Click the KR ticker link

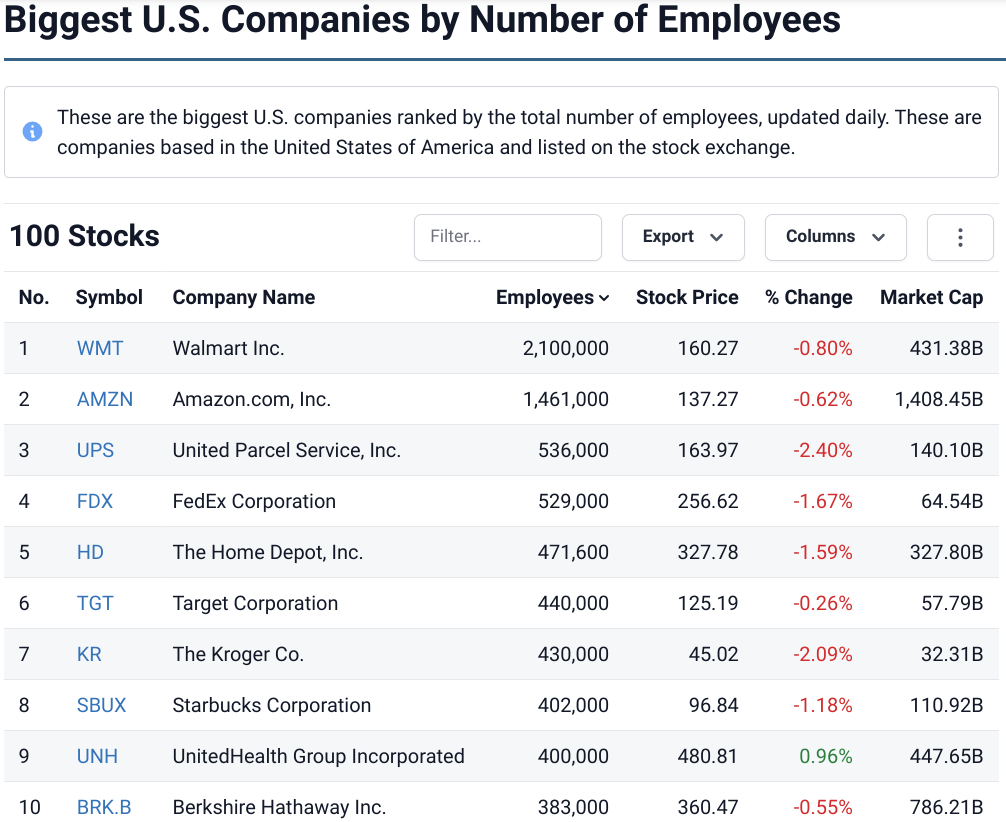[89, 654]
